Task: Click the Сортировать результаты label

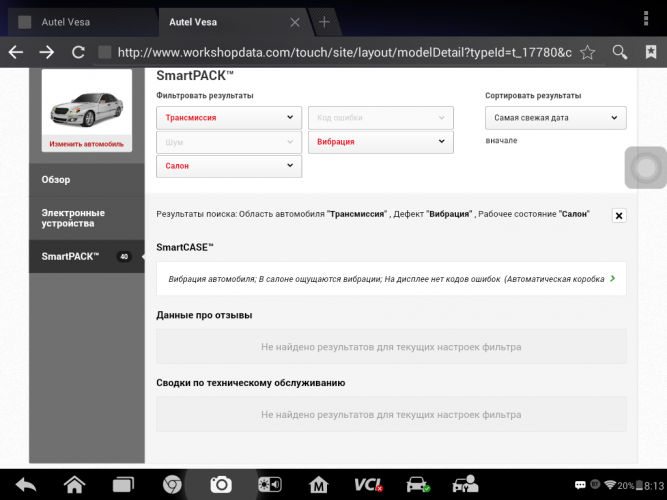Action: tap(533, 95)
